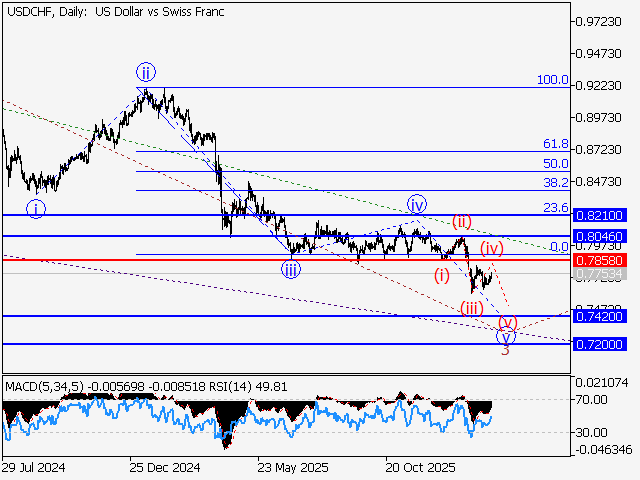Select the blue circled wave i marker
This screenshot has height=480, width=640.
tap(36, 209)
